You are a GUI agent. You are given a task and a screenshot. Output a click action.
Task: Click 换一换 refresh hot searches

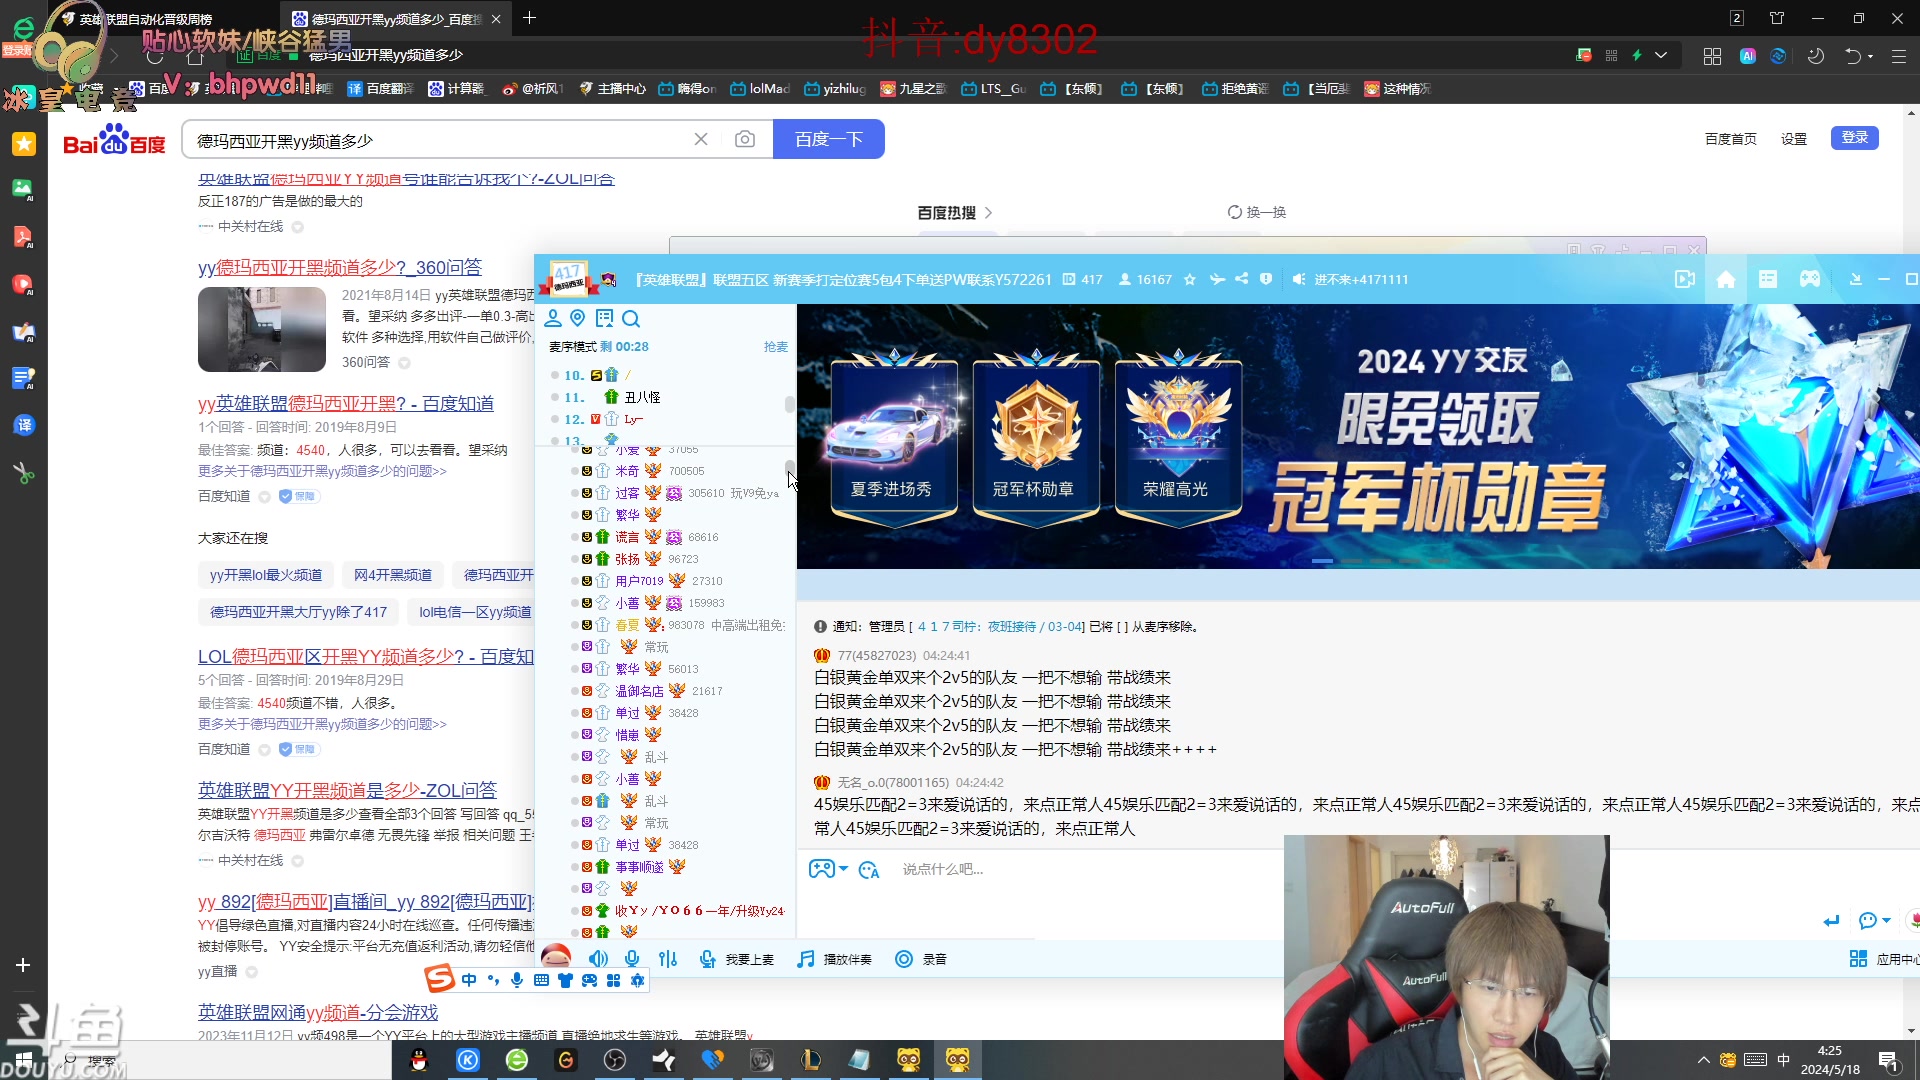[x=1257, y=212]
